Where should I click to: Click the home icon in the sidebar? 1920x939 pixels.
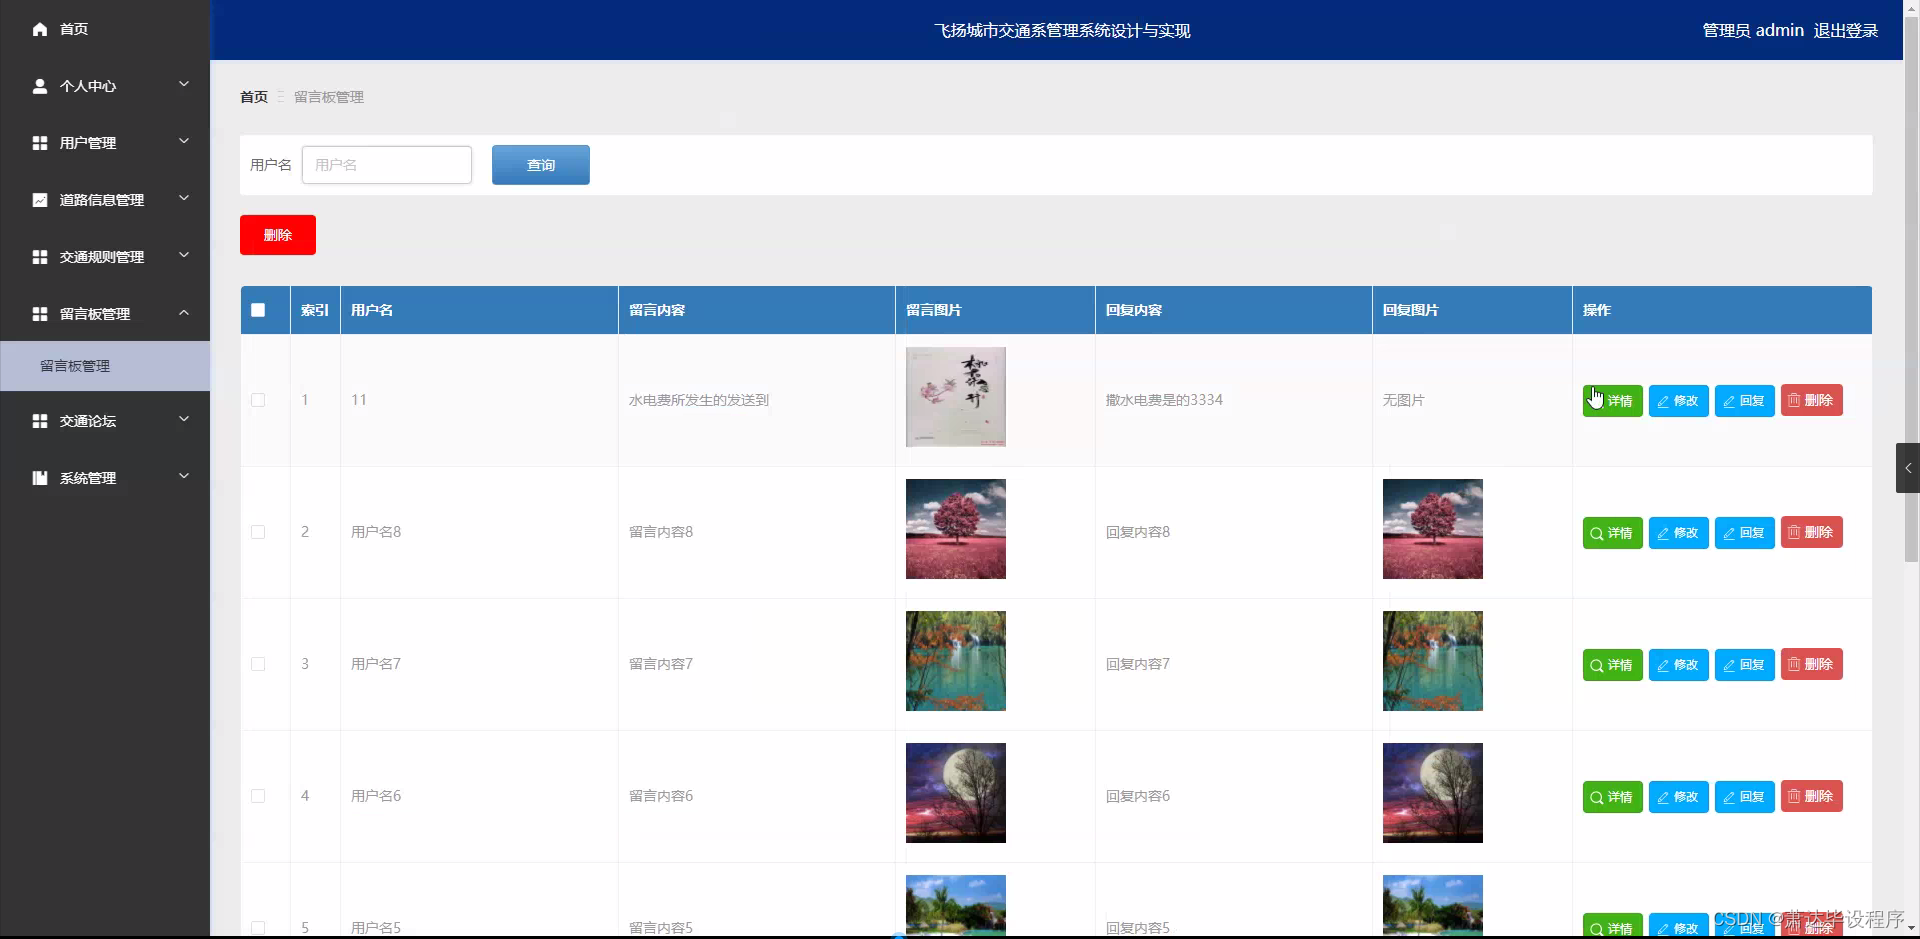coord(40,29)
